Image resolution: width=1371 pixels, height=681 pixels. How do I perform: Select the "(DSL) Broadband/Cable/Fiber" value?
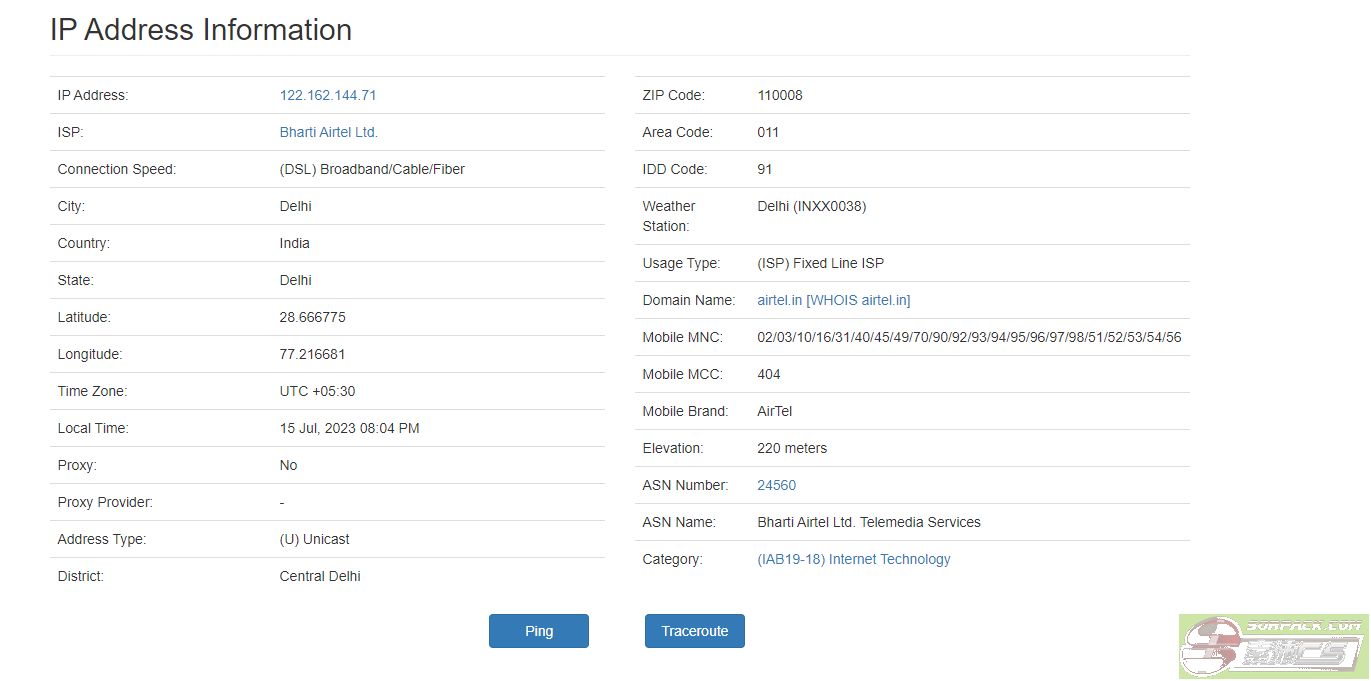372,169
